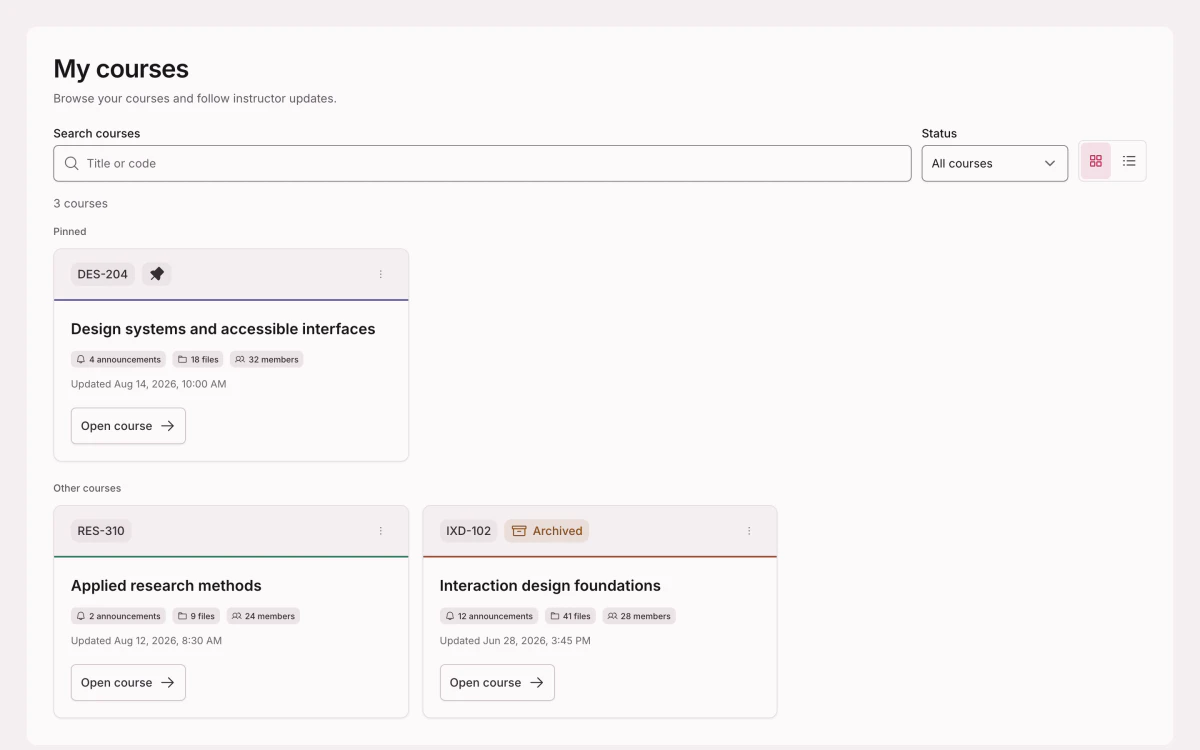
Task: Click the 3 courses count text
Action: (x=81, y=204)
